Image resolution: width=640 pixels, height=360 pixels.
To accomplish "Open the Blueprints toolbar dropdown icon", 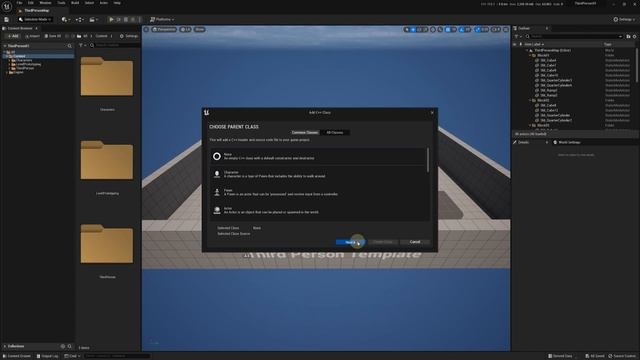I will pyautogui.click(x=80, y=20).
